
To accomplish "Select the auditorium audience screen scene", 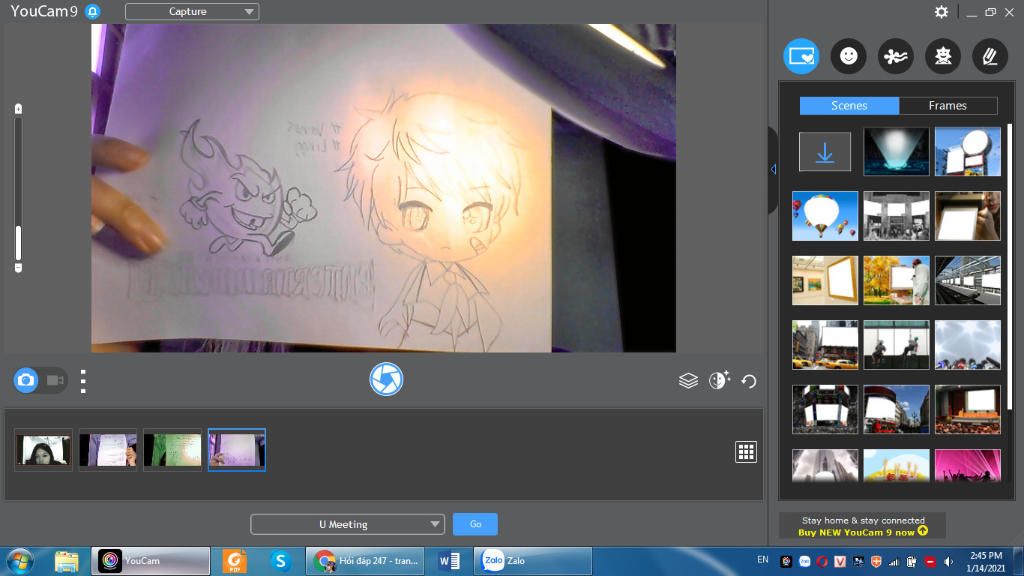I will pos(967,409).
